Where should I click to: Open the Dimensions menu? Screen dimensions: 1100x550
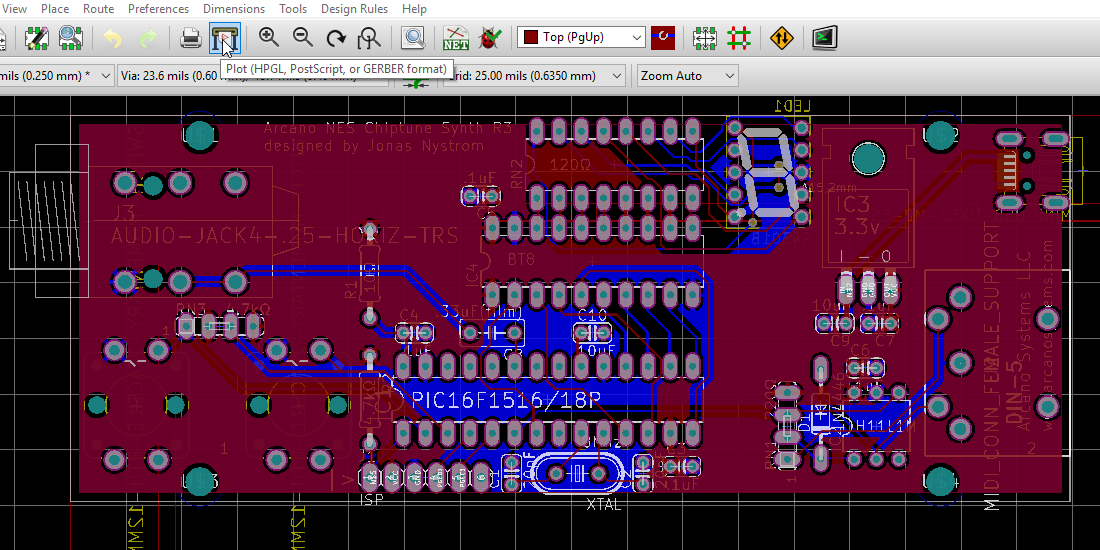point(234,9)
